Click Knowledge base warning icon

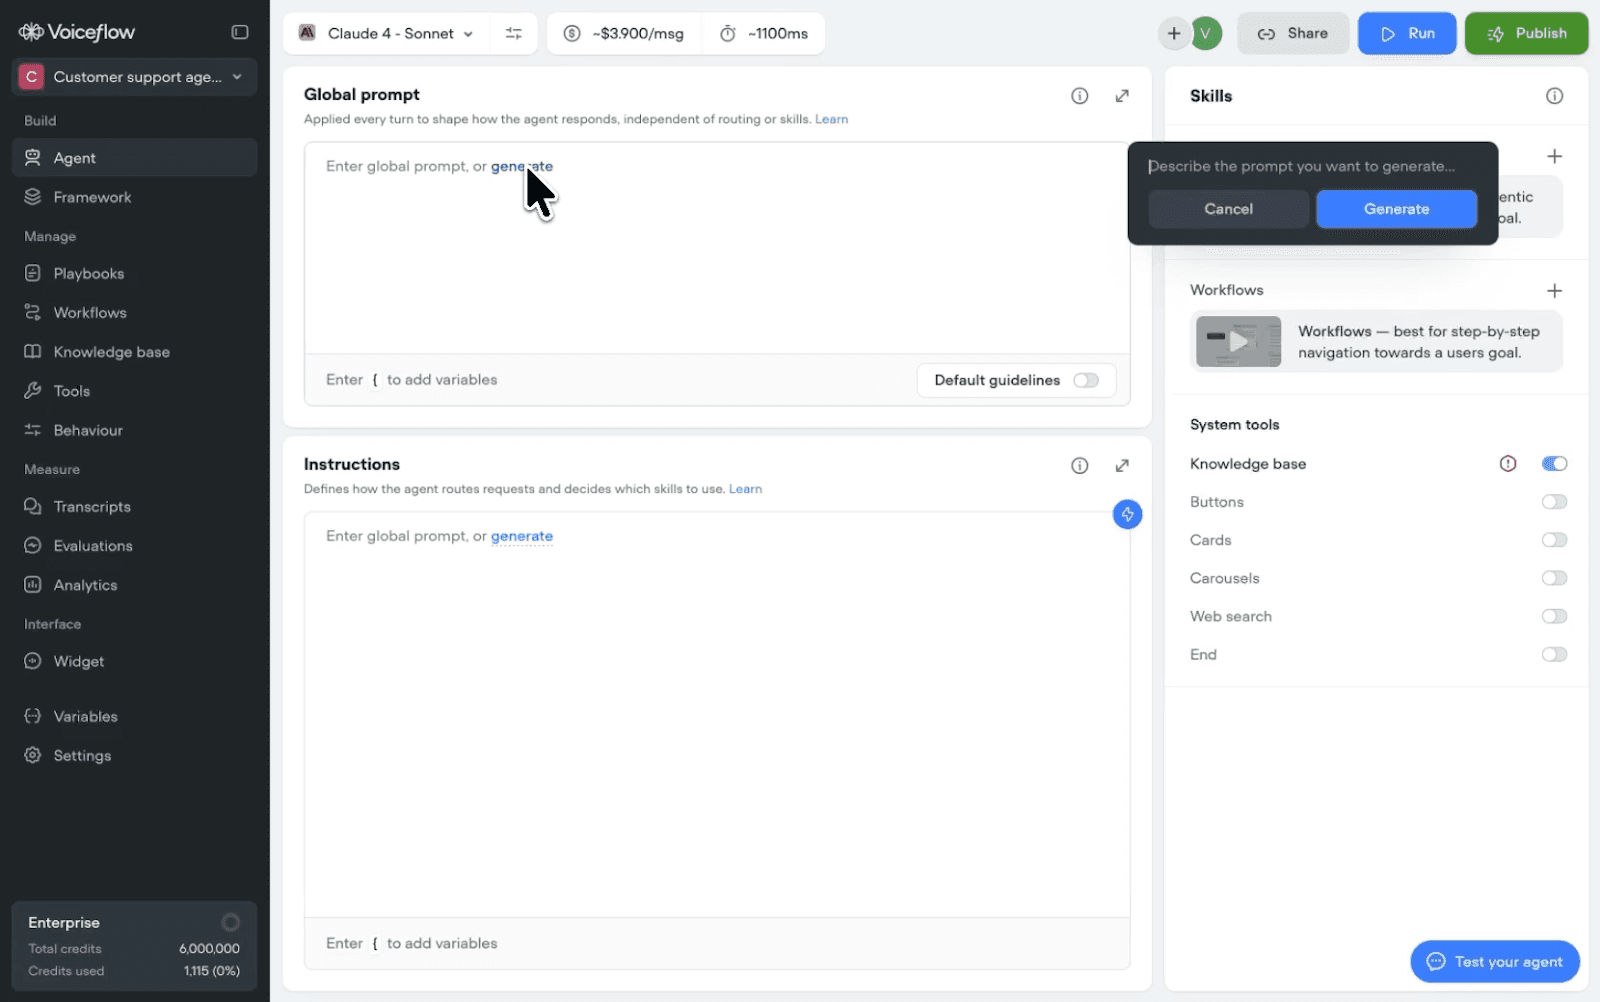click(x=1508, y=463)
